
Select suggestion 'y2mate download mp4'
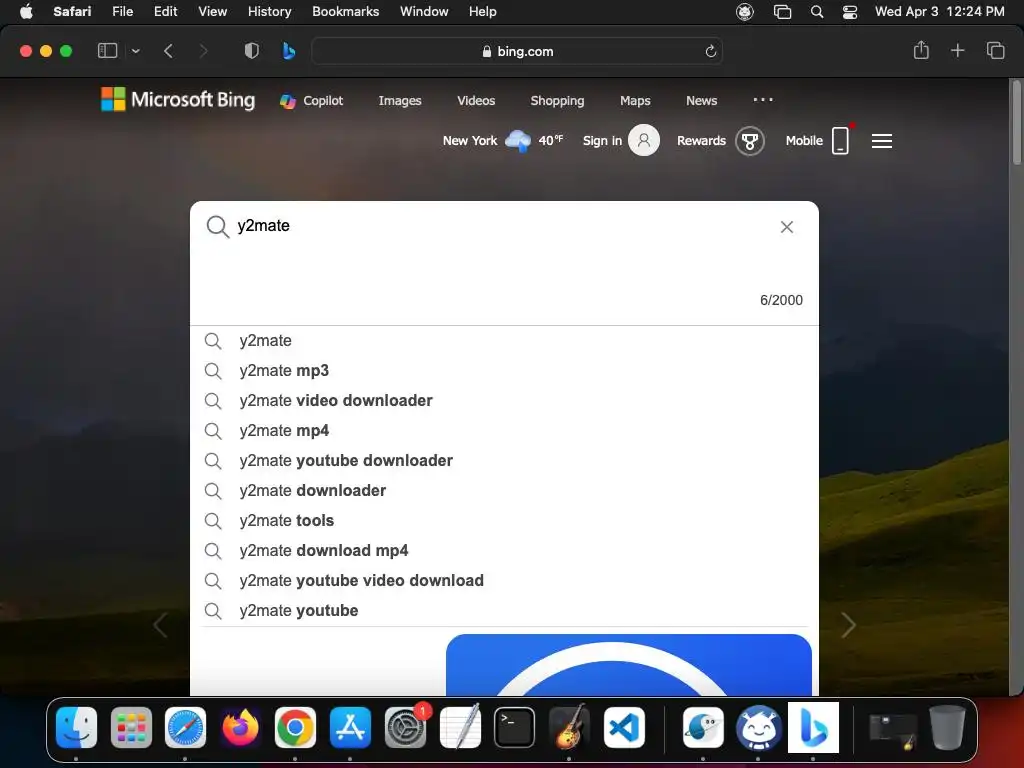504,551
